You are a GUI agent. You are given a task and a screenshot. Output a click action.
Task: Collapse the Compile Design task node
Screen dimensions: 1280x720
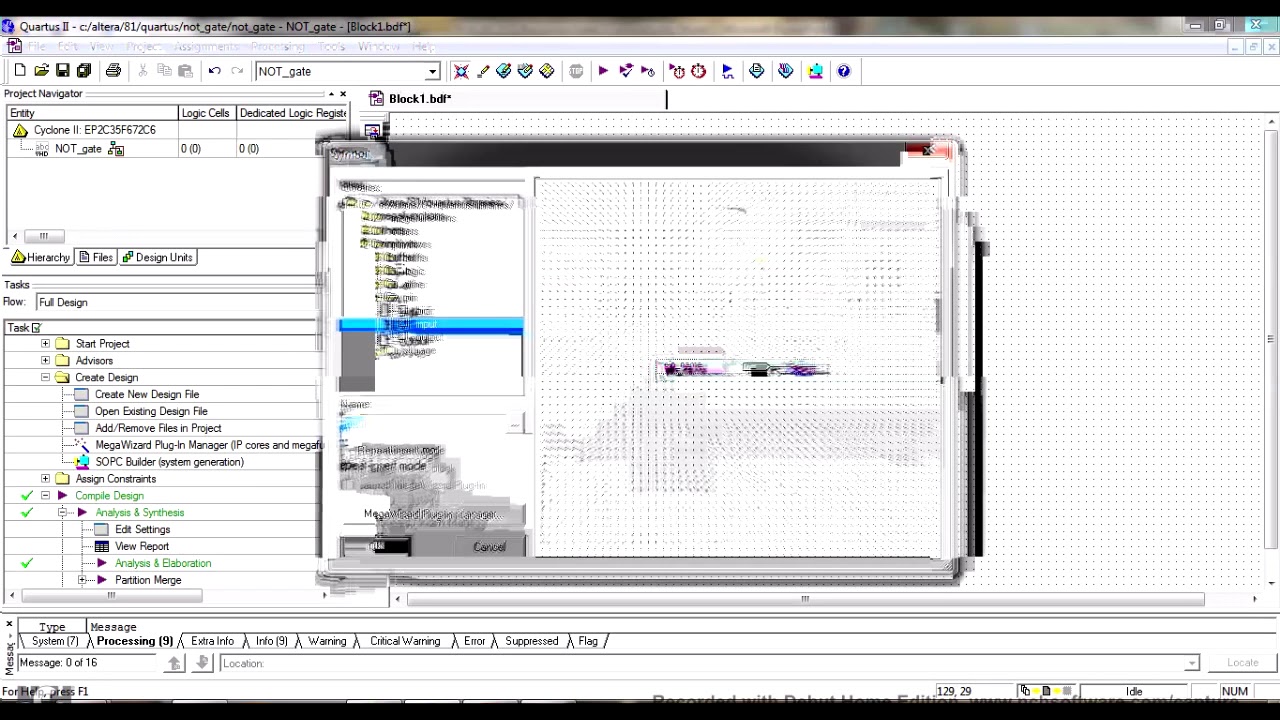point(45,495)
